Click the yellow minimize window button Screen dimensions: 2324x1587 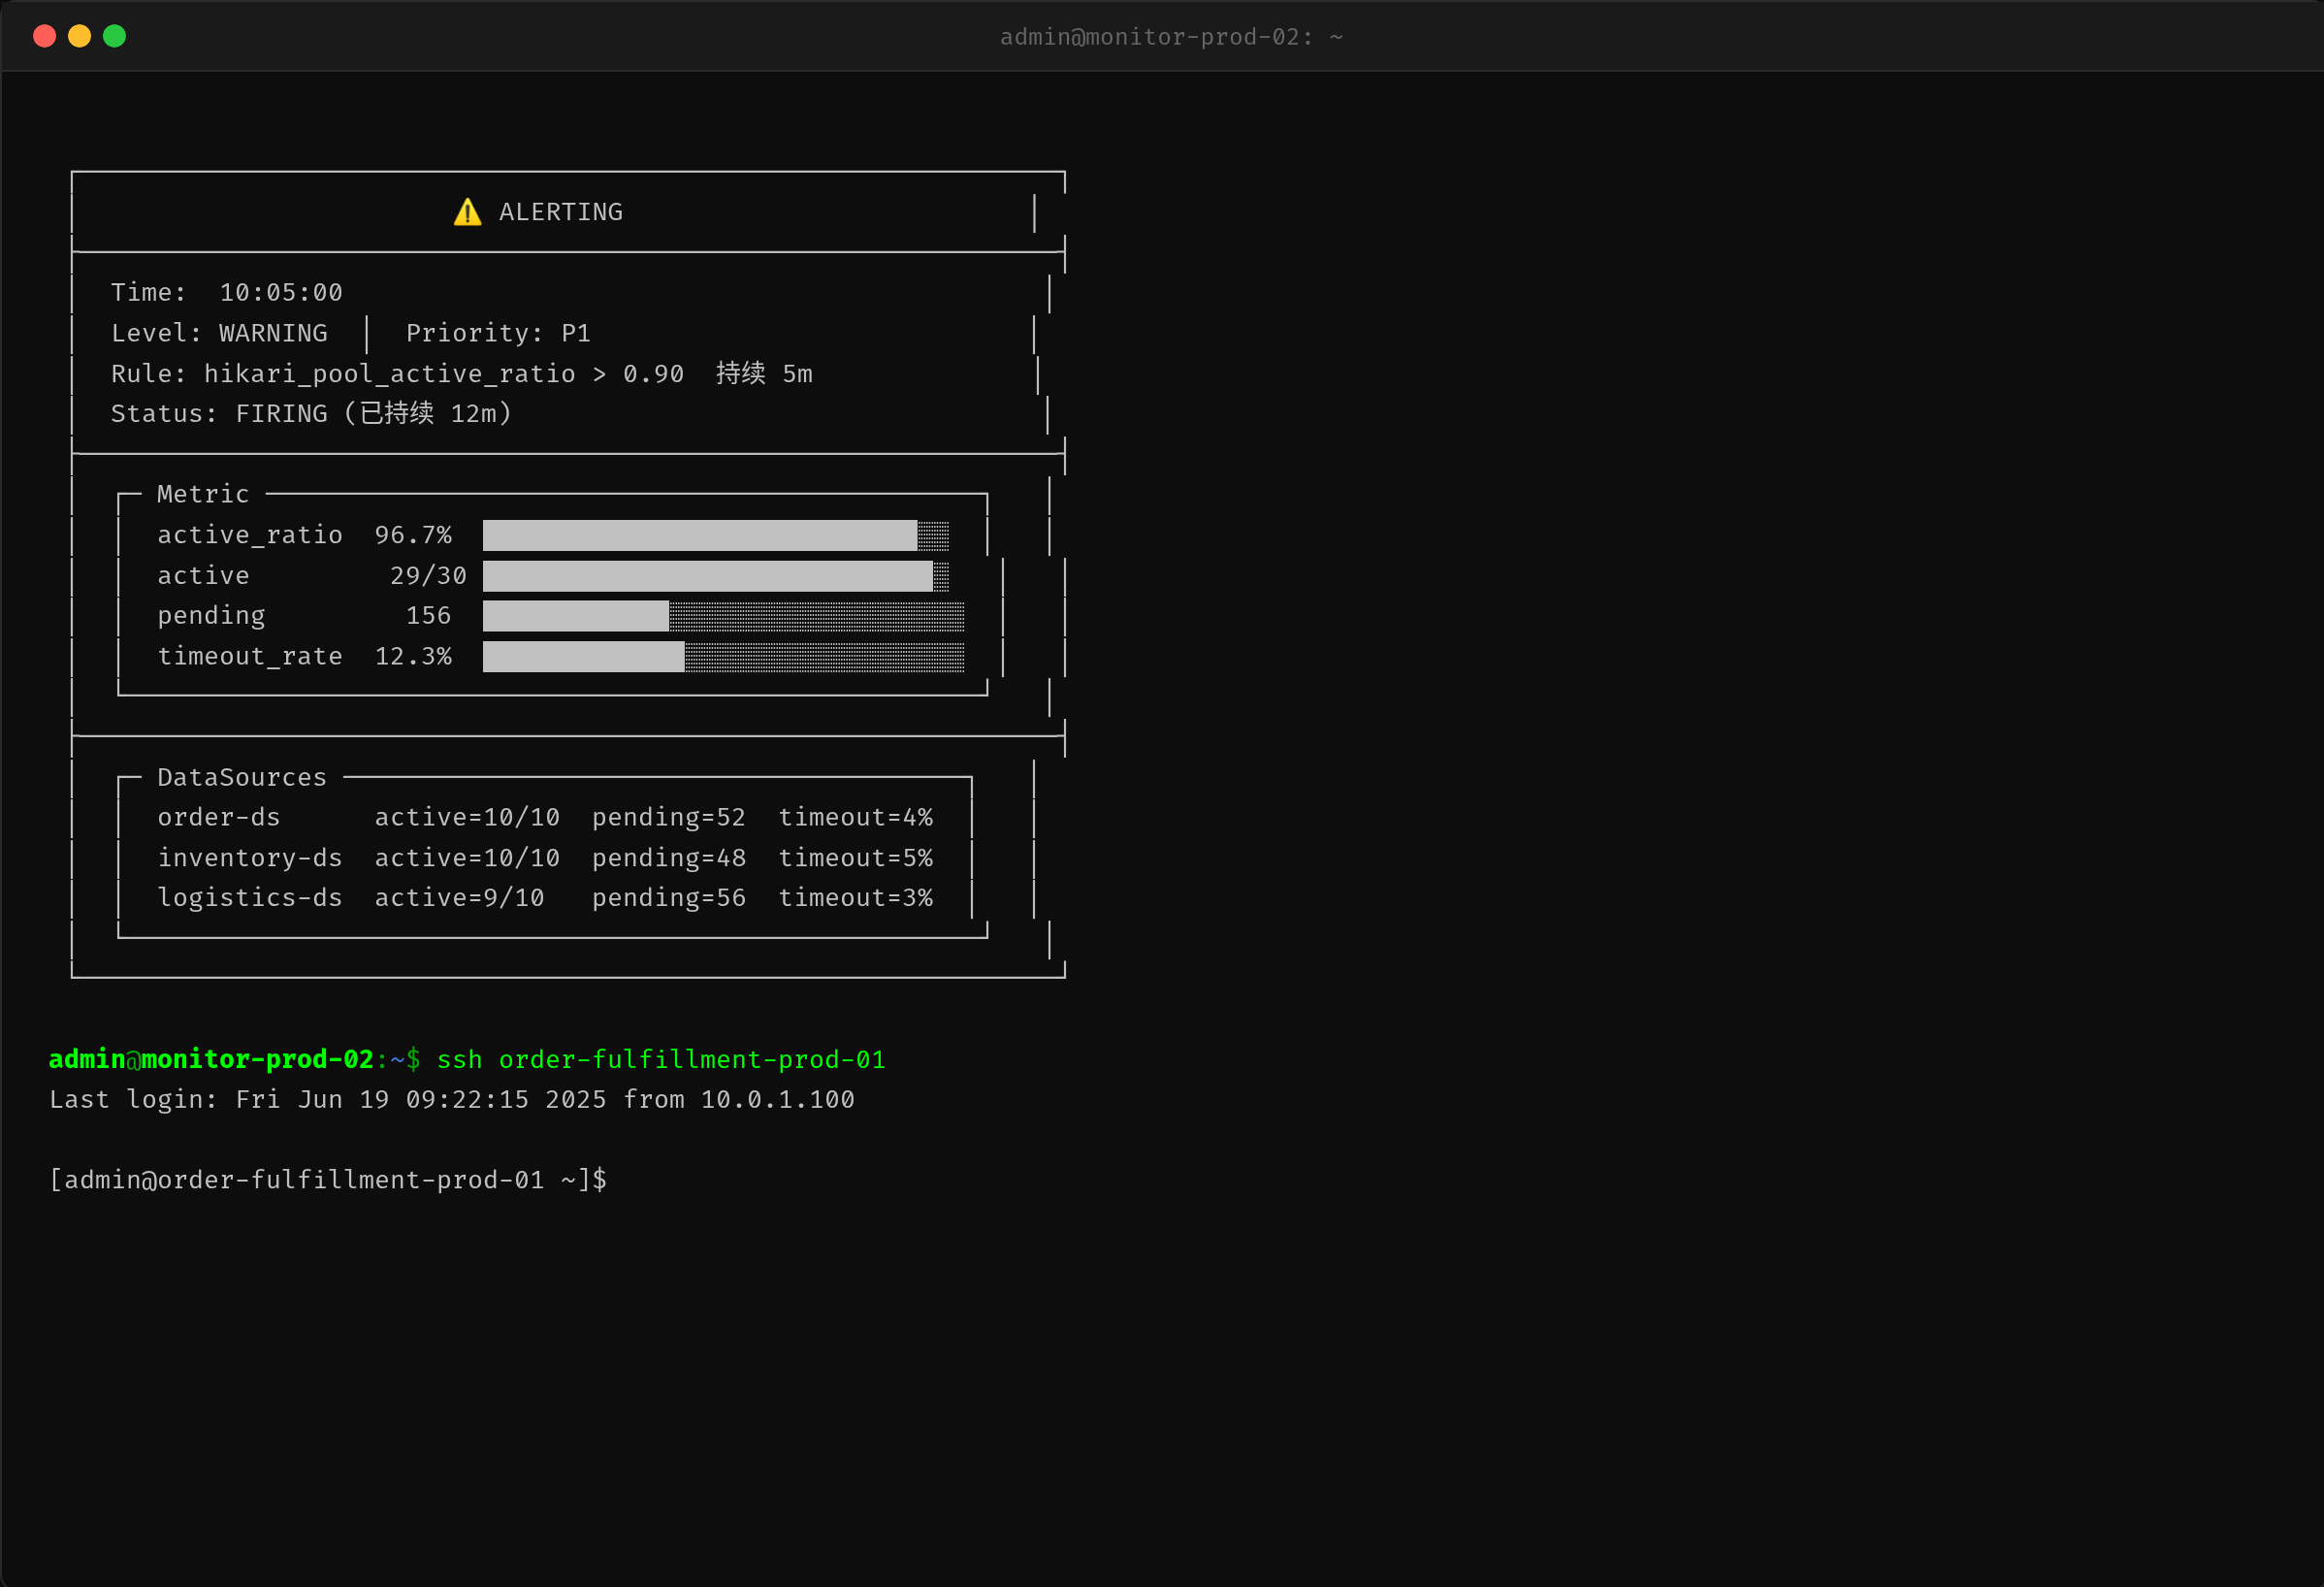click(79, 36)
